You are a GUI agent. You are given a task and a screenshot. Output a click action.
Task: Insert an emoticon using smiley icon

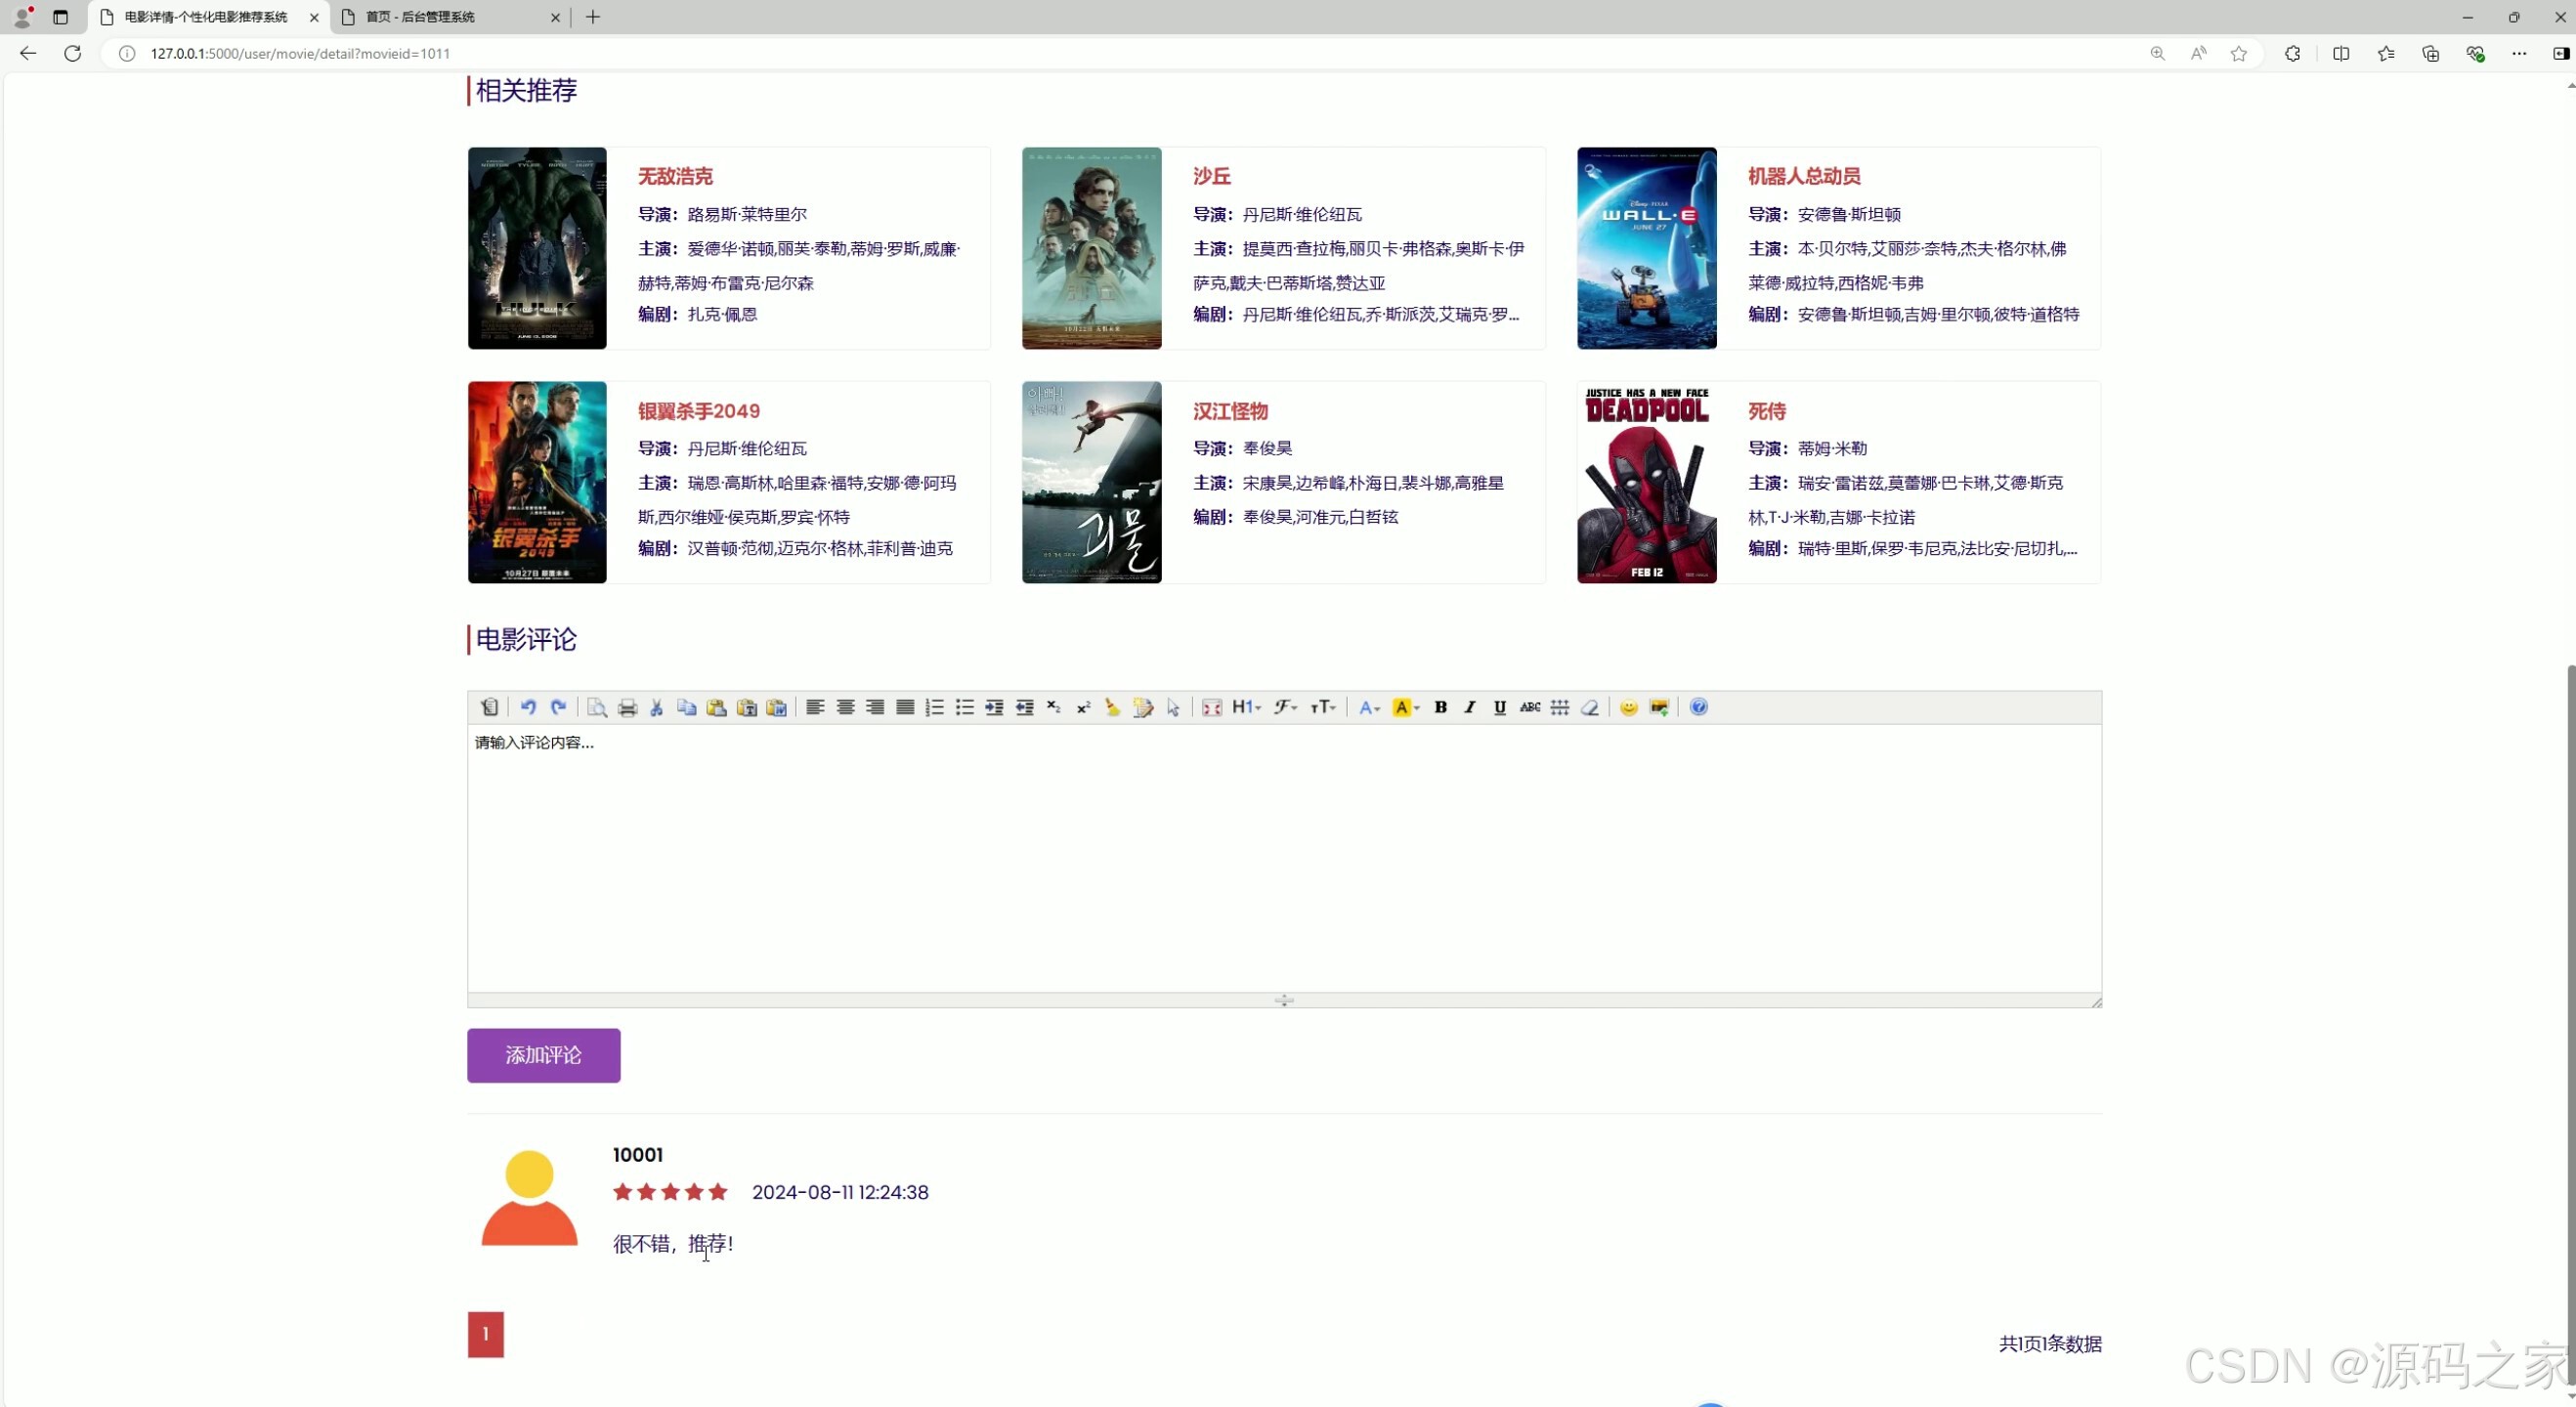coord(1629,708)
